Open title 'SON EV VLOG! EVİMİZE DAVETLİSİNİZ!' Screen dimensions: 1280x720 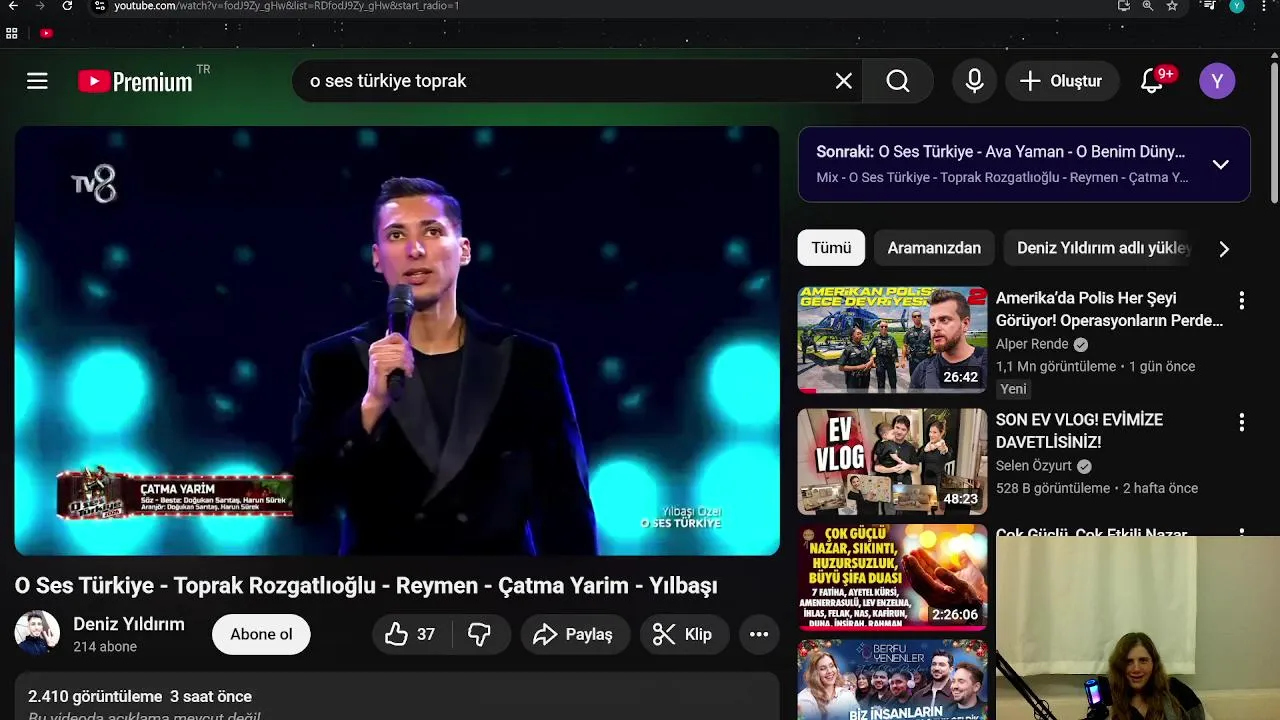(1079, 431)
